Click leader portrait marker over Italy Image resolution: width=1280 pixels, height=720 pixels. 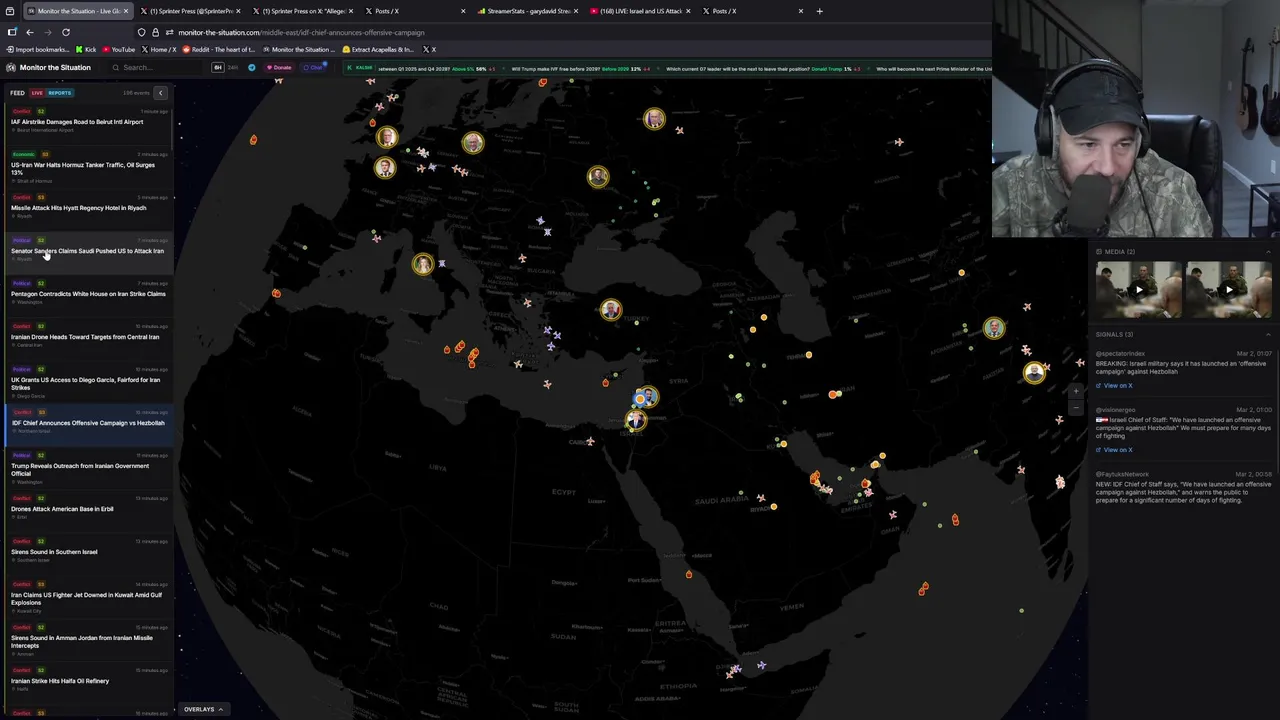click(x=422, y=263)
